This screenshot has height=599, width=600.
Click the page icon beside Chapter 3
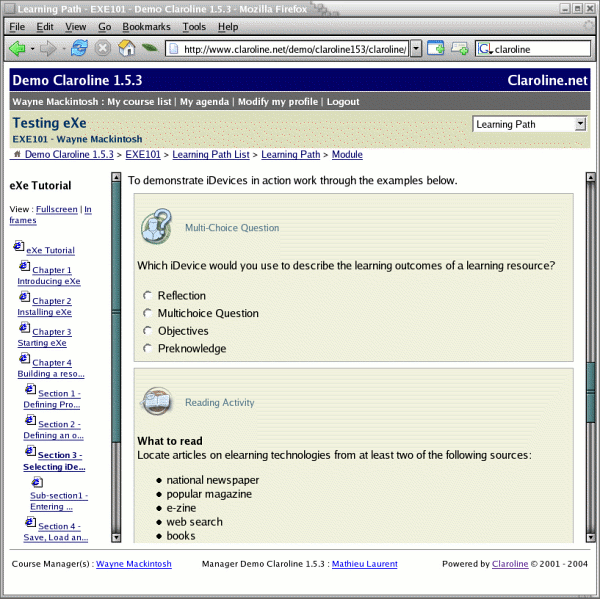click(24, 328)
